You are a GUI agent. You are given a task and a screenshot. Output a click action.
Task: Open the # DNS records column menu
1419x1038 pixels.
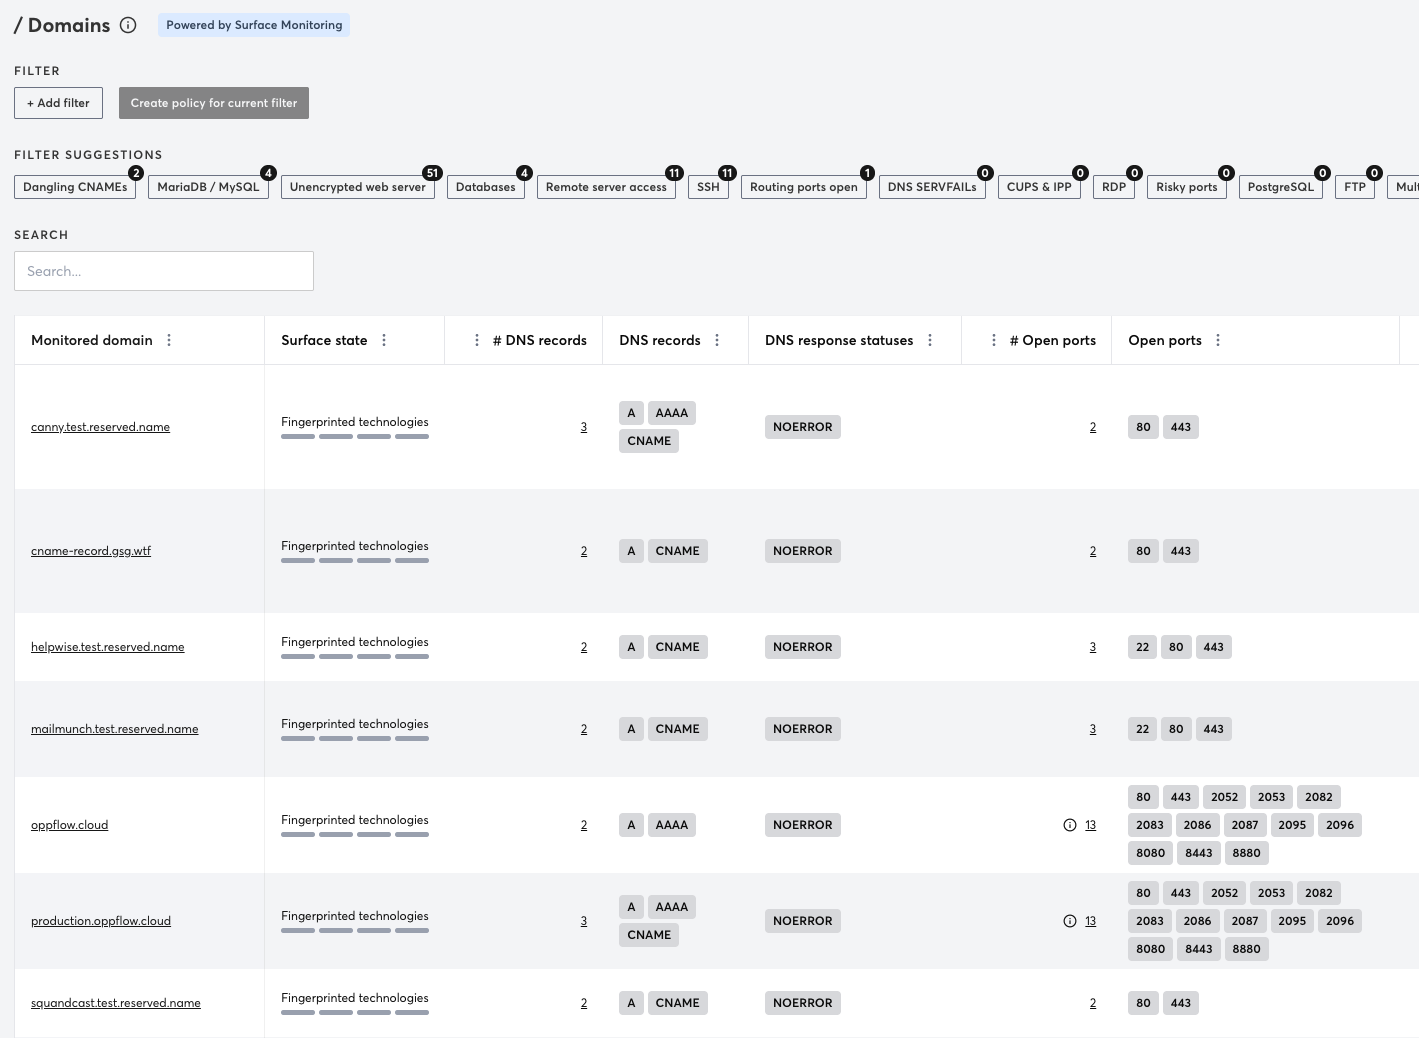476,340
